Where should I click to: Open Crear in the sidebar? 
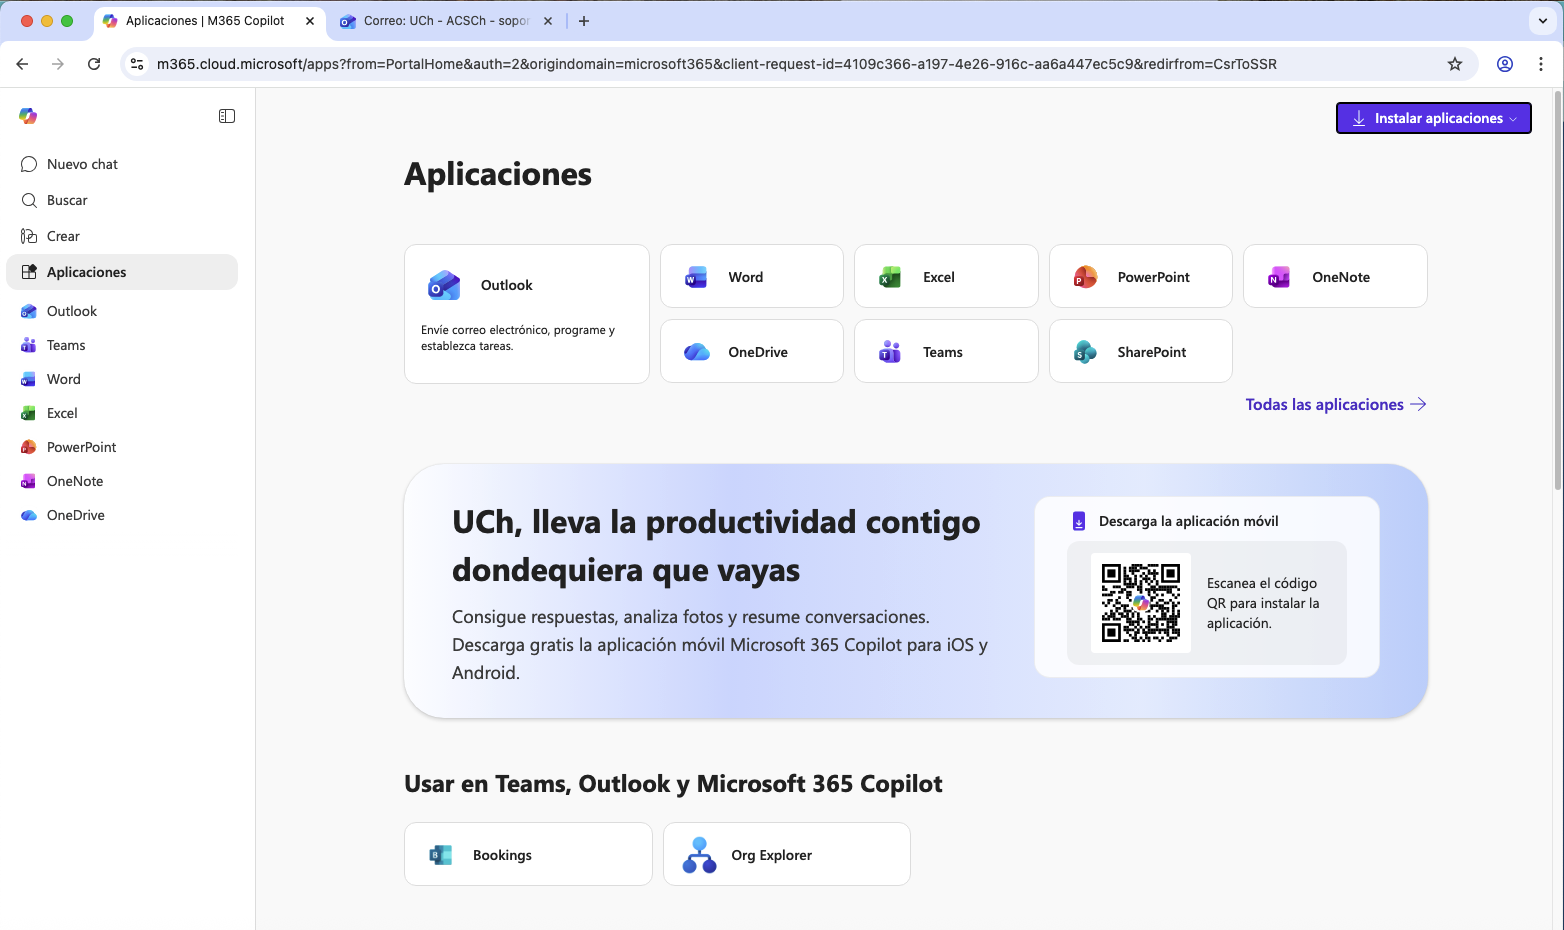pyautogui.click(x=122, y=236)
